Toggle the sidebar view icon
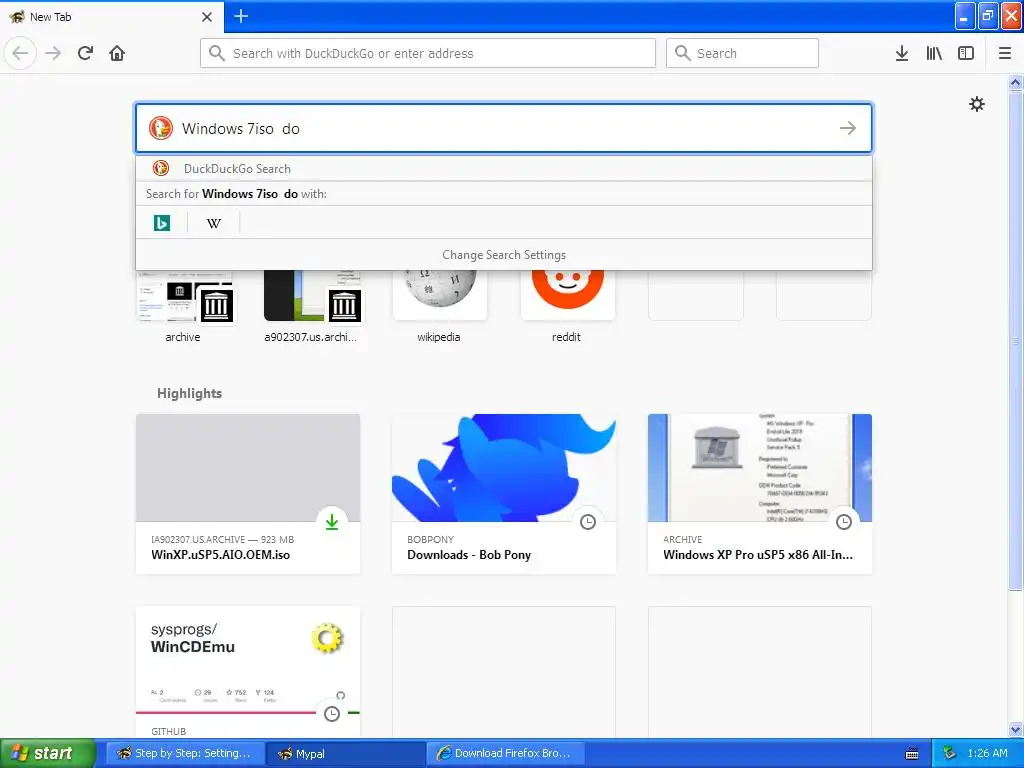The height and width of the screenshot is (768, 1024). pyautogui.click(x=966, y=53)
